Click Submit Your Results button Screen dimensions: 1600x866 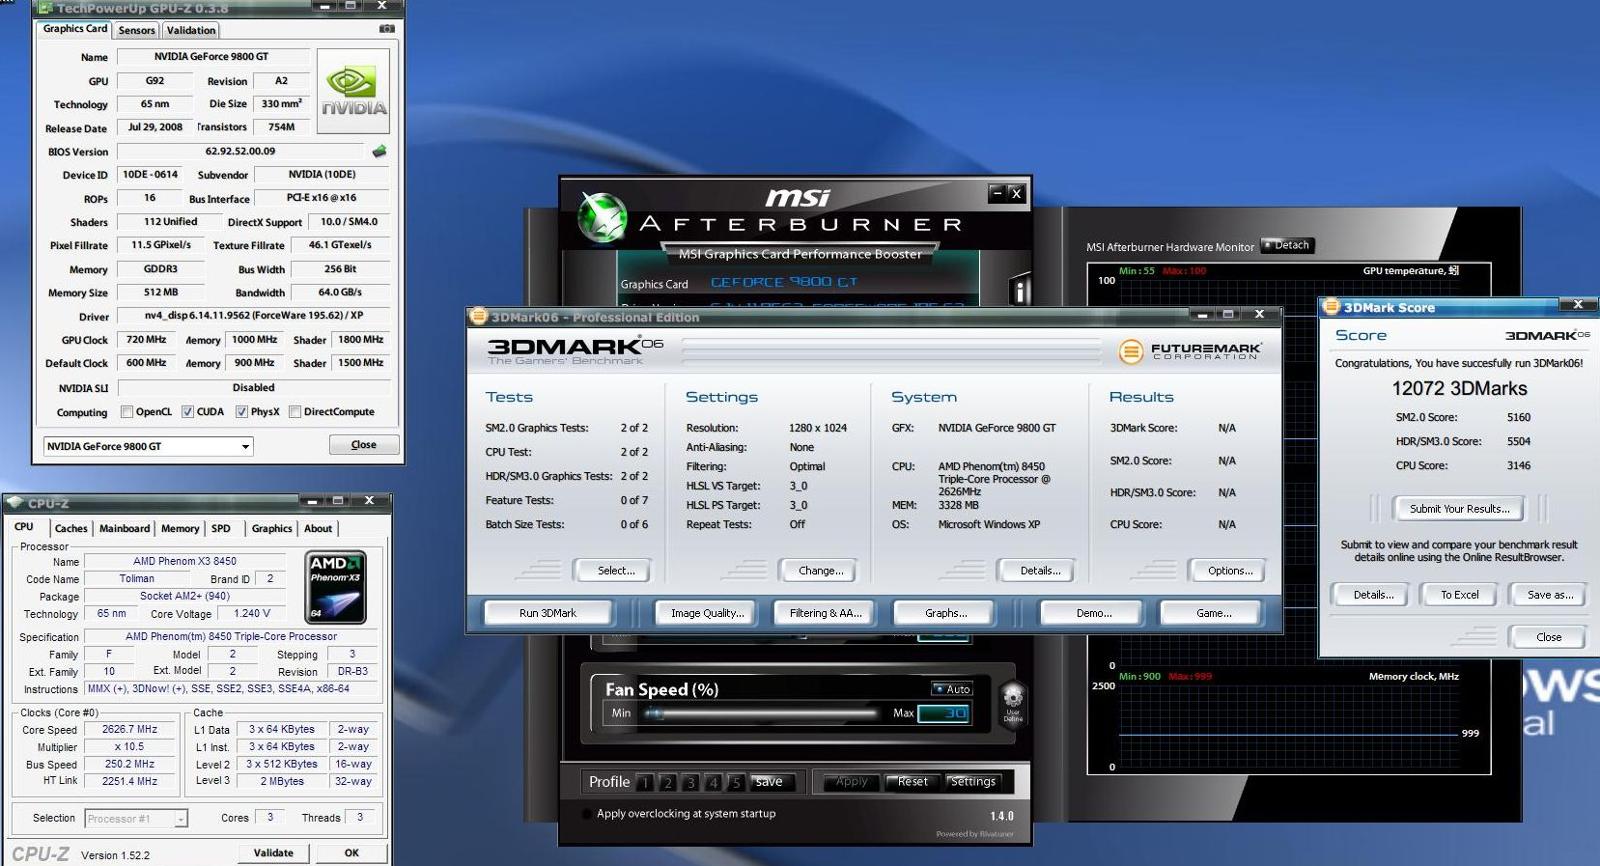(x=1459, y=508)
